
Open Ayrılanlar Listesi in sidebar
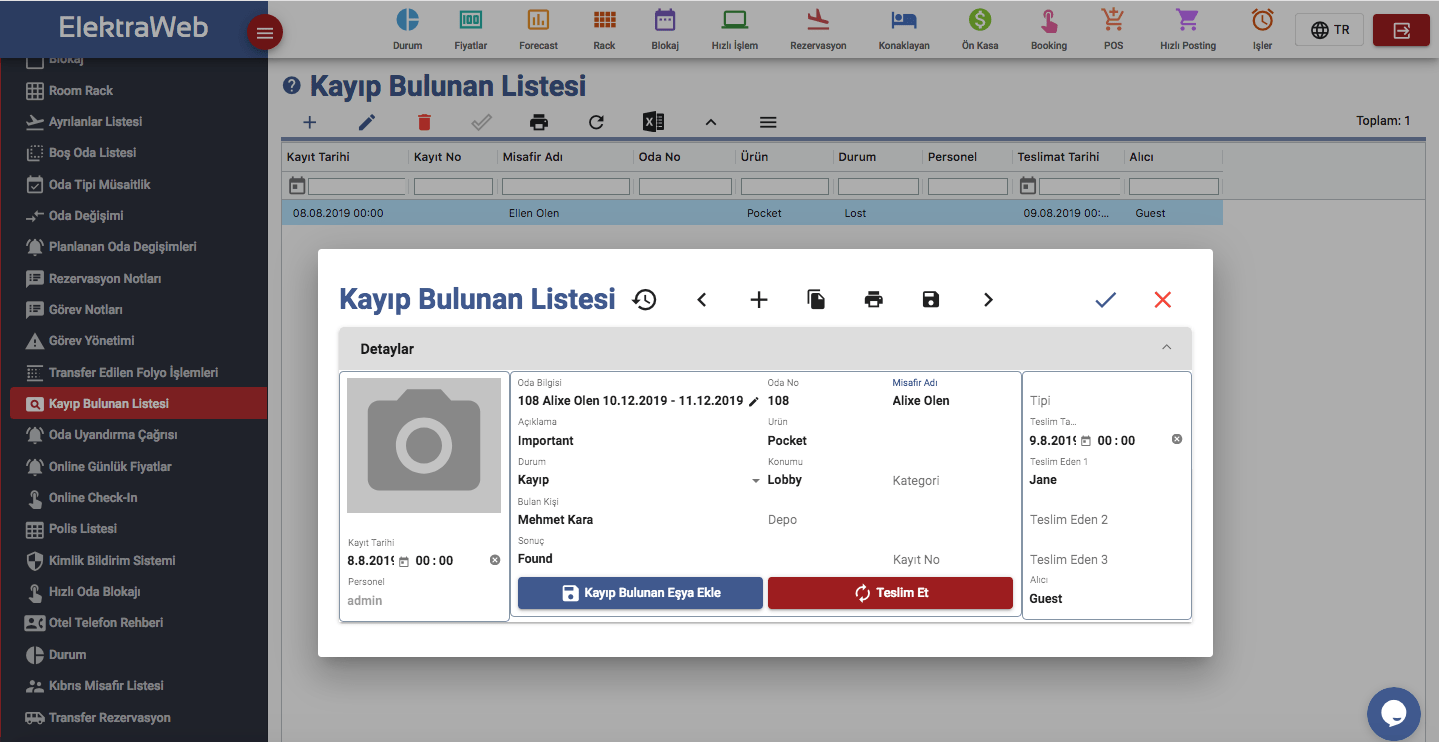(x=95, y=121)
